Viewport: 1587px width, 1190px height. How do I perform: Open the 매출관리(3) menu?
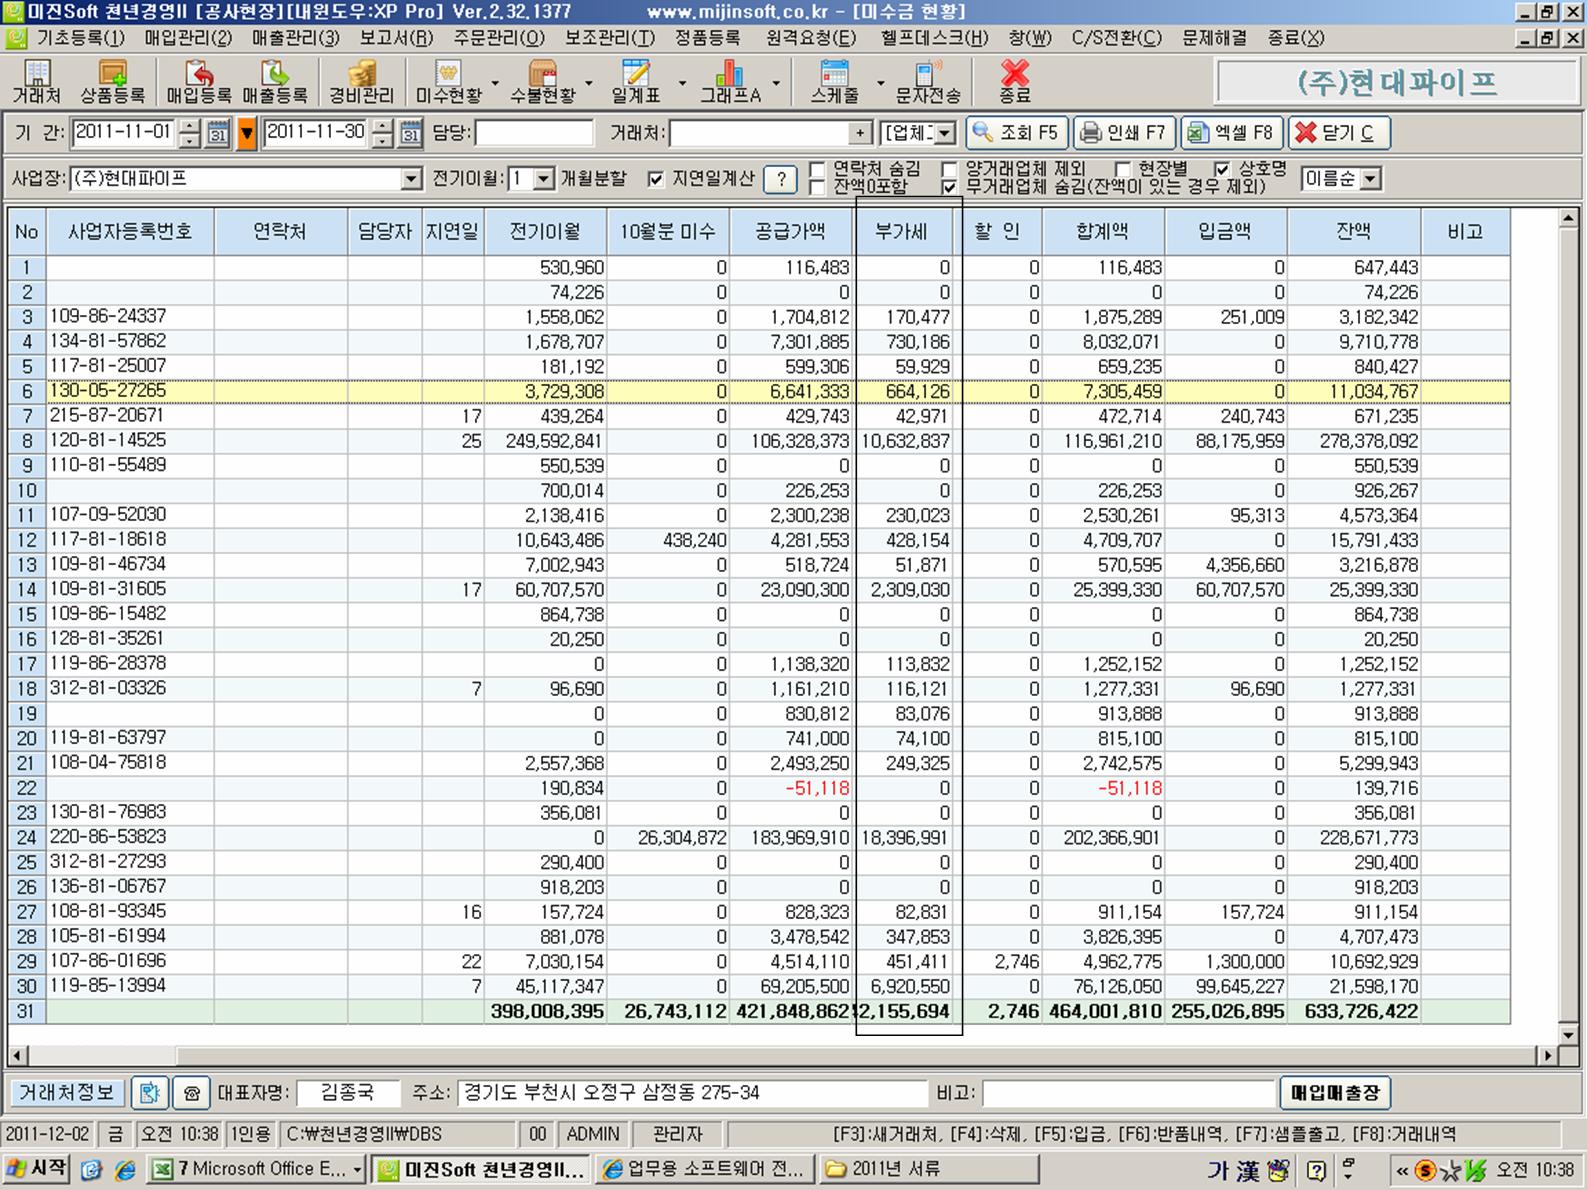295,38
